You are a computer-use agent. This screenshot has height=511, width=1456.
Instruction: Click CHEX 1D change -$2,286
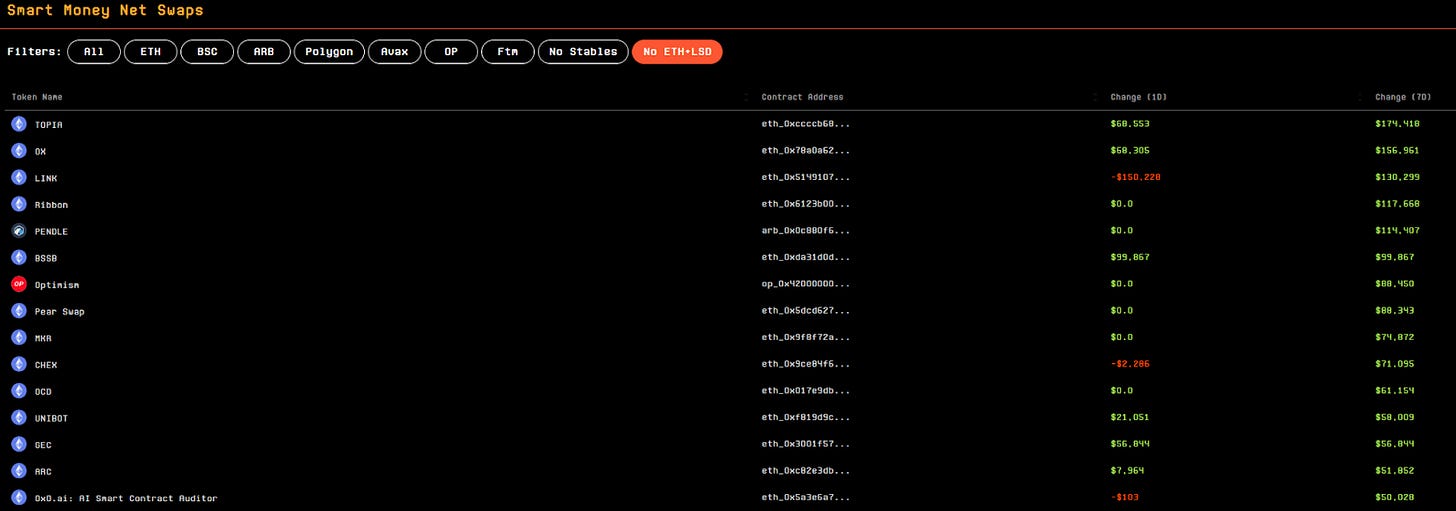click(x=1130, y=365)
